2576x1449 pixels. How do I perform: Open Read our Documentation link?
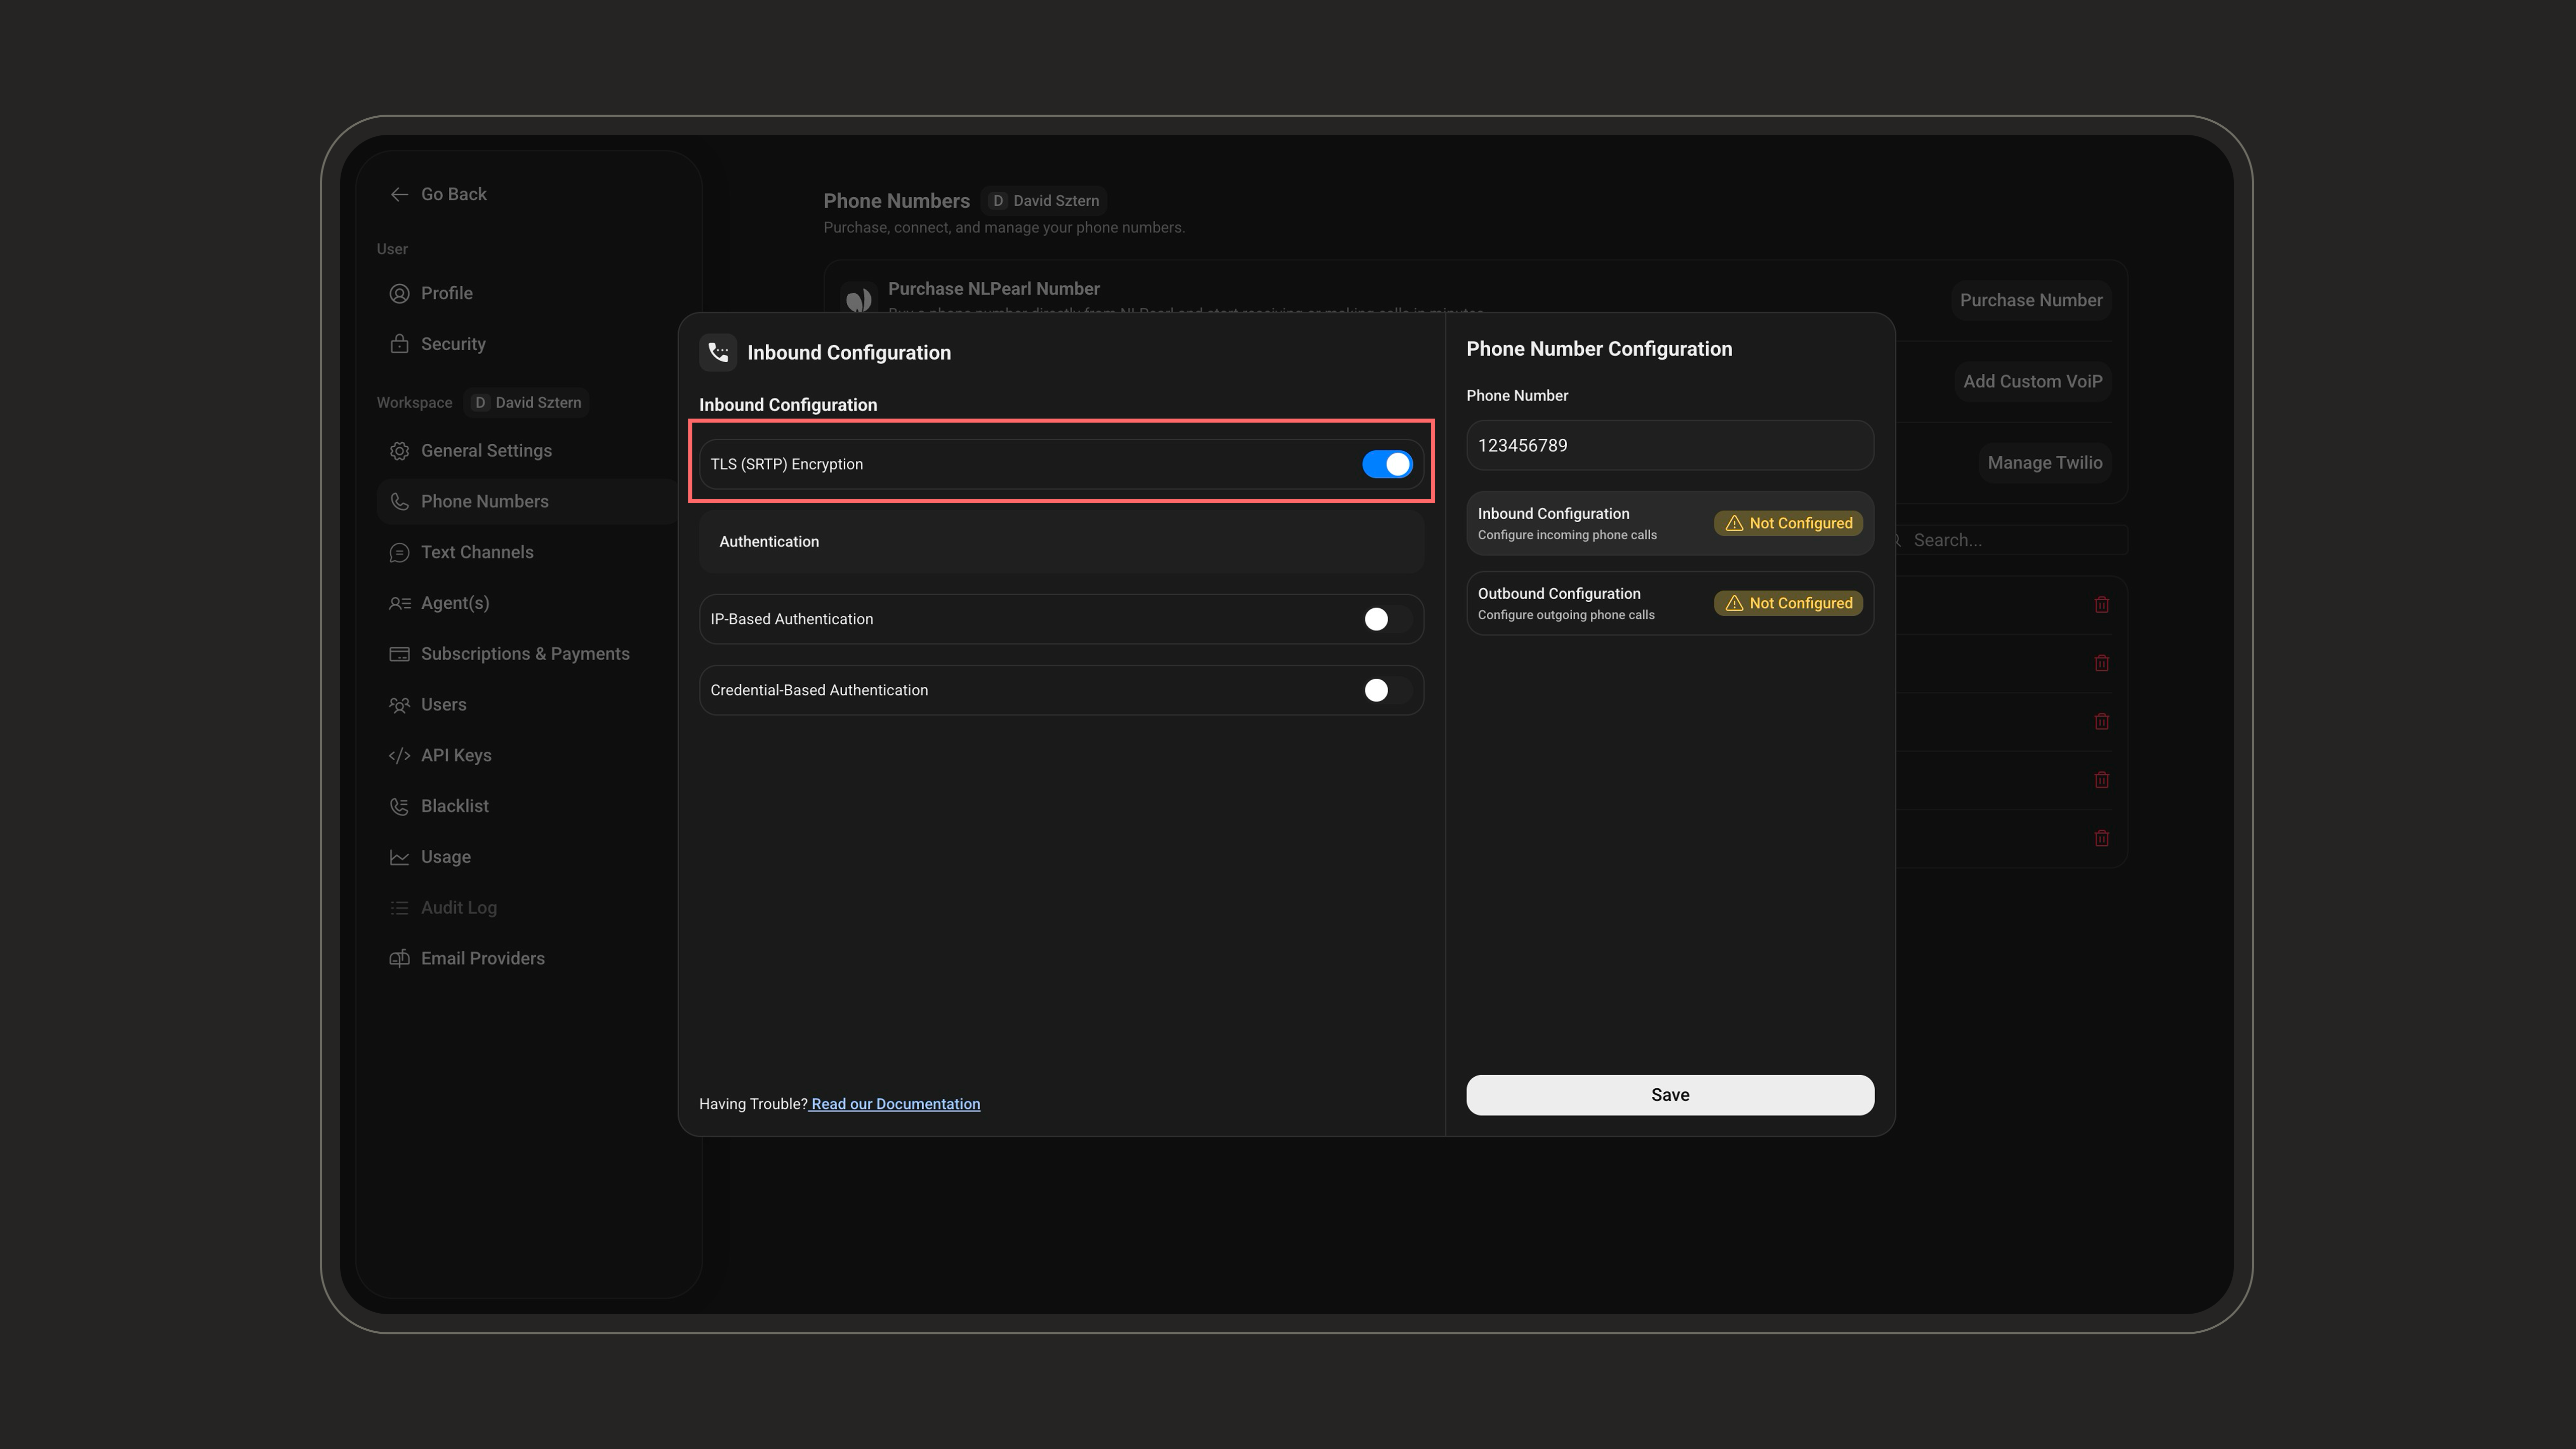click(895, 1104)
